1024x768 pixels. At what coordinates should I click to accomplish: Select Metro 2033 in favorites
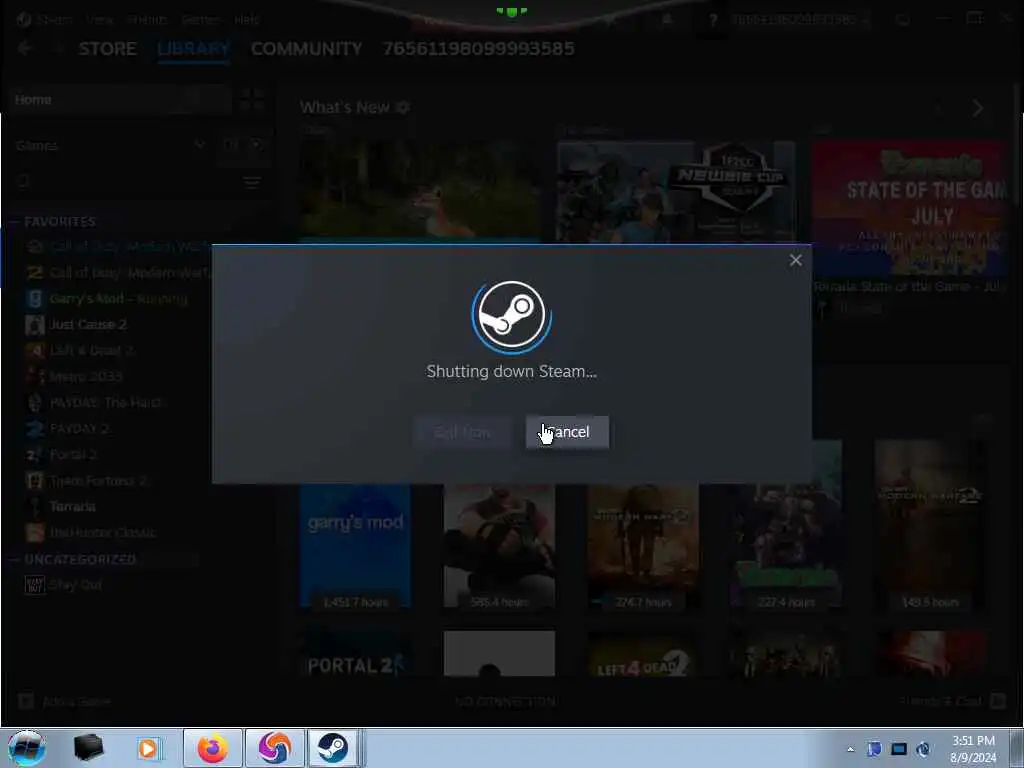pyautogui.click(x=86, y=377)
